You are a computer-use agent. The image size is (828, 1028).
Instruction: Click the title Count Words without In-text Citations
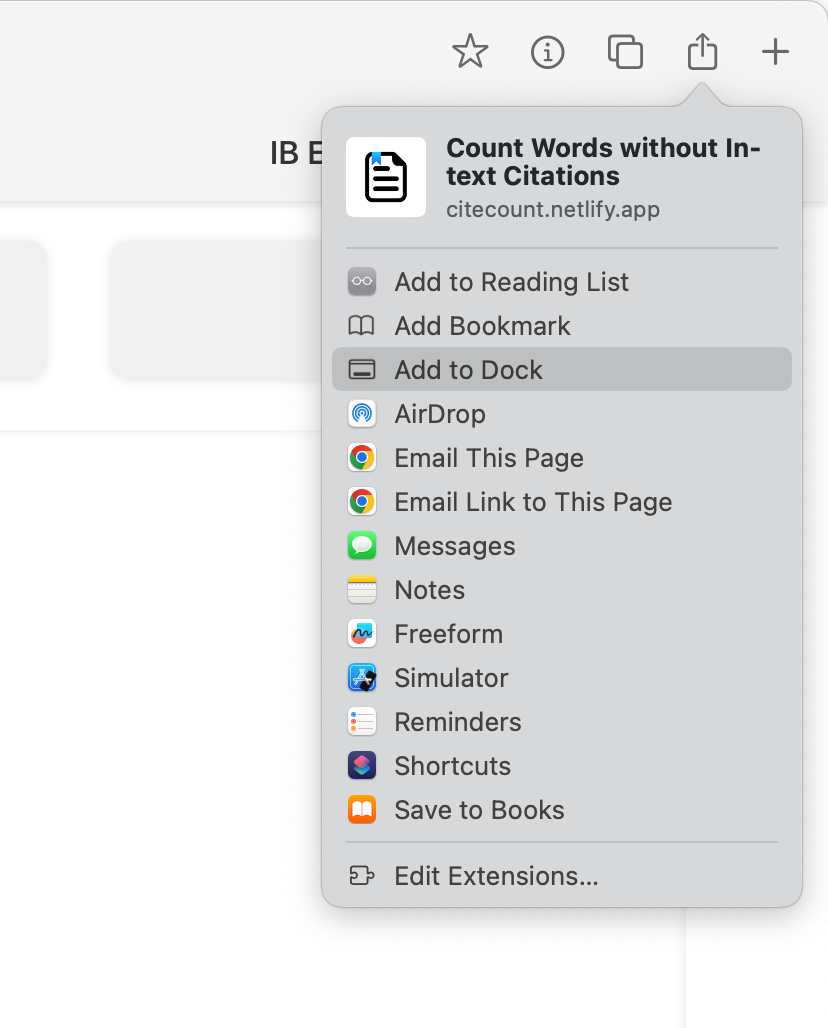(x=603, y=162)
